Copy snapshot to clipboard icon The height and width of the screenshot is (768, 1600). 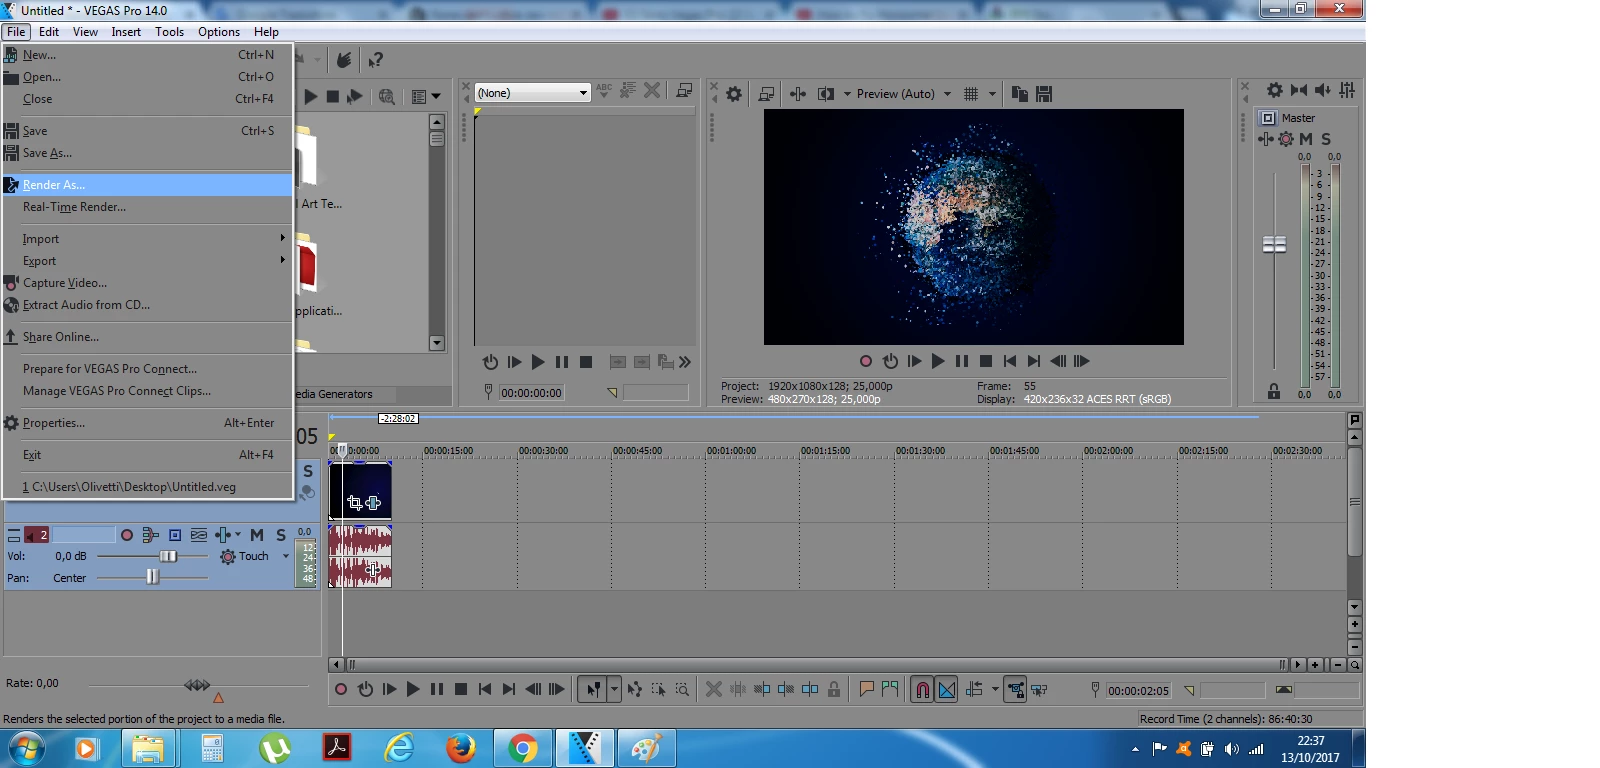point(1020,94)
